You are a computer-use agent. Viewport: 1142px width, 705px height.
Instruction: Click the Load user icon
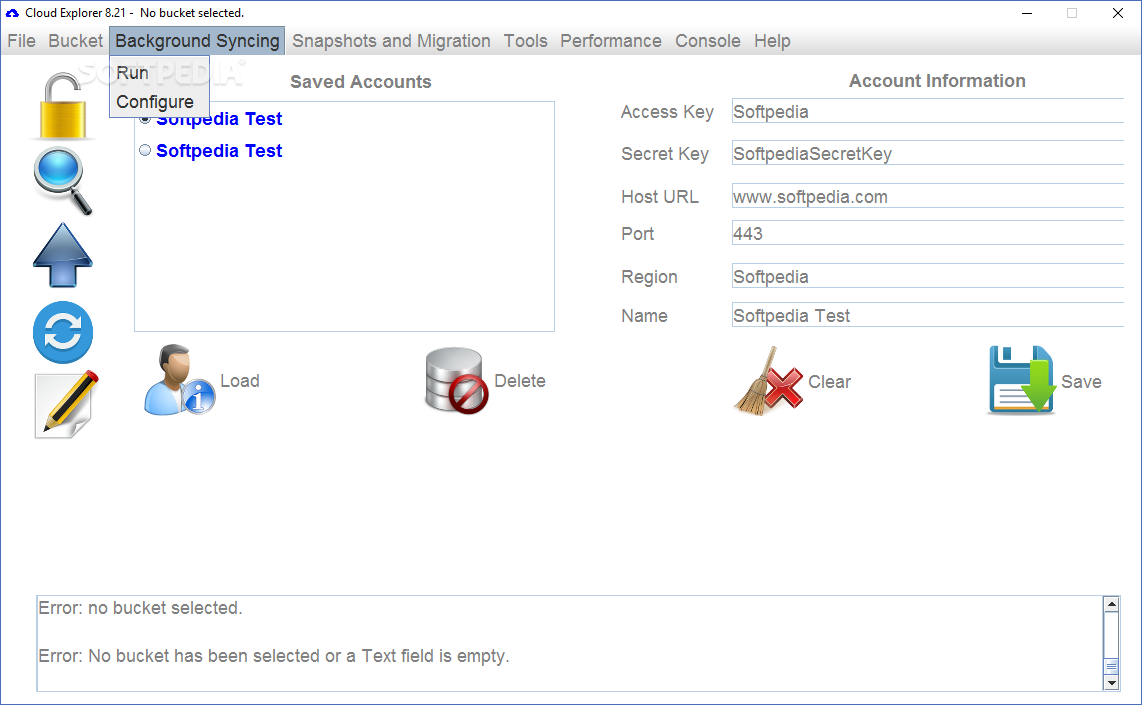[178, 380]
